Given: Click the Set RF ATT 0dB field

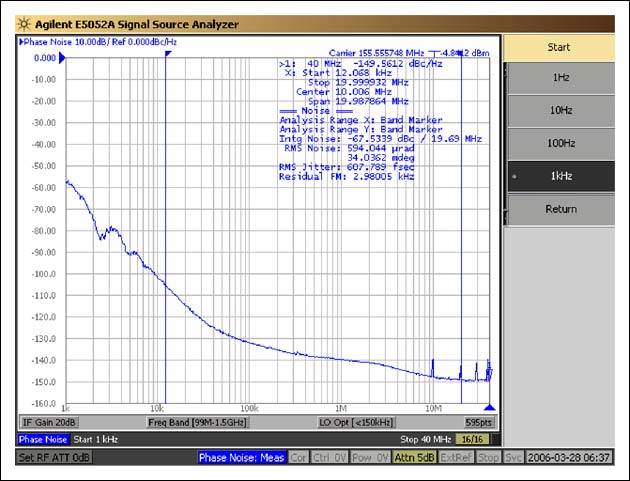Looking at the screenshot, I should point(55,457).
